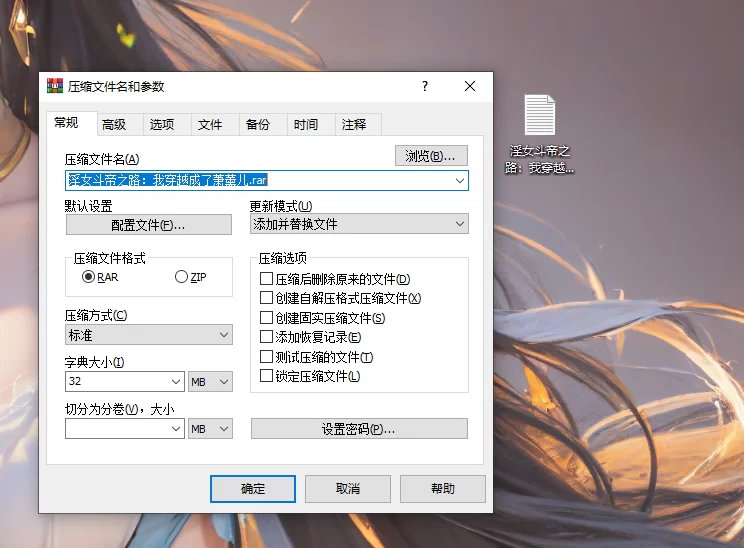The image size is (744, 548).
Task: Open the split volume MB unit dropdown
Action: [x=210, y=429]
